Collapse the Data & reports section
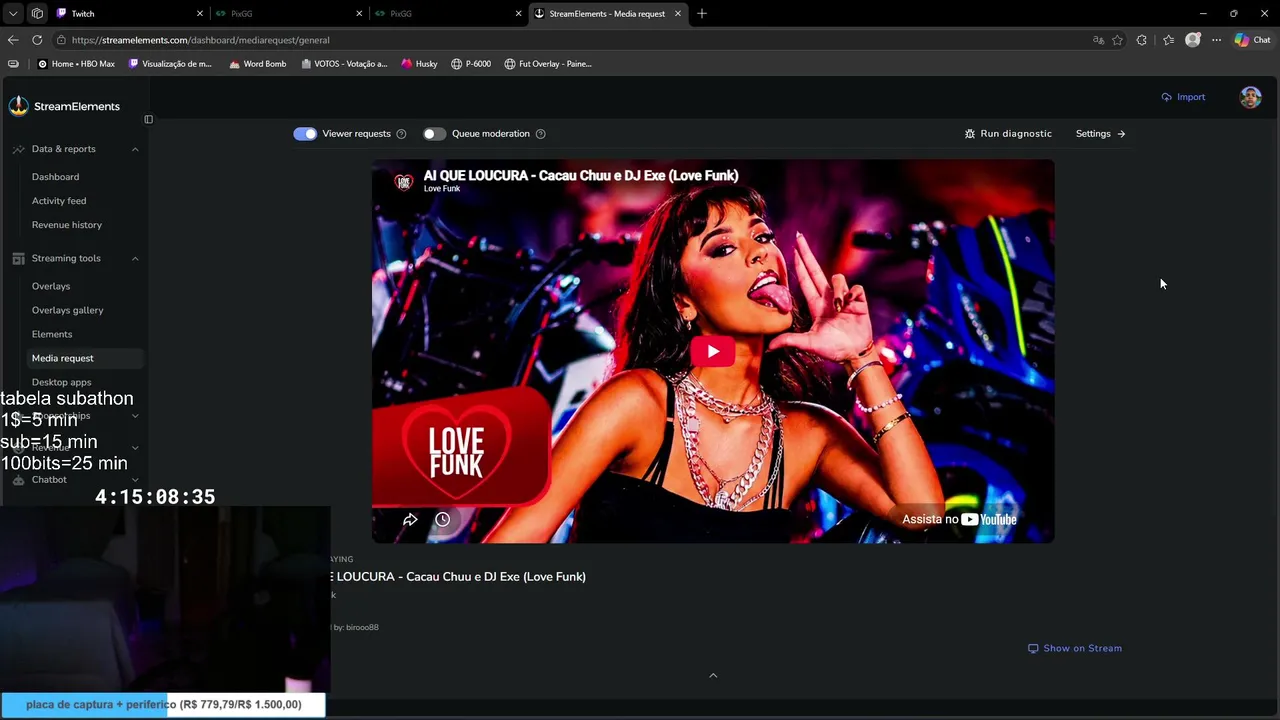This screenshot has height=720, width=1280. 135,149
